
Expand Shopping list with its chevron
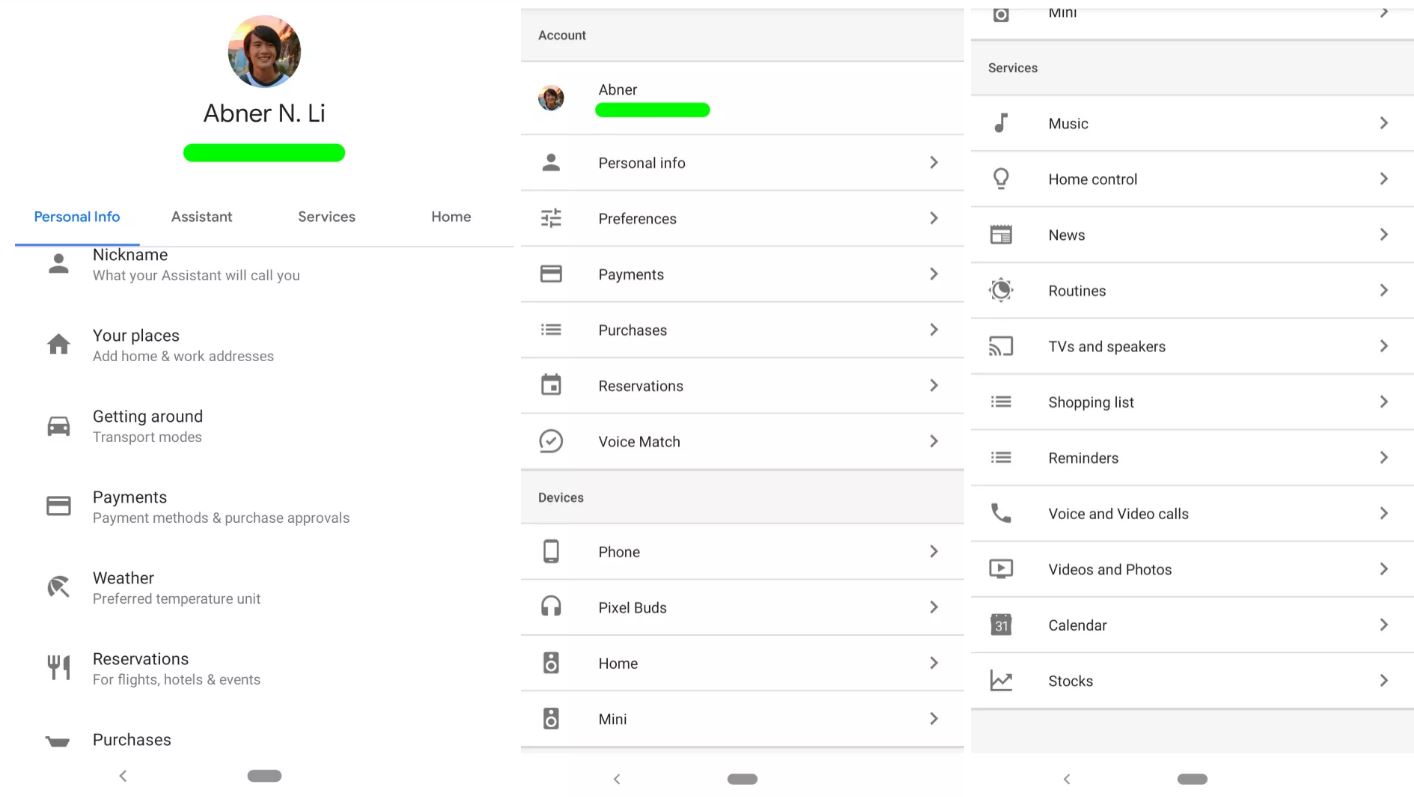[x=1384, y=402]
